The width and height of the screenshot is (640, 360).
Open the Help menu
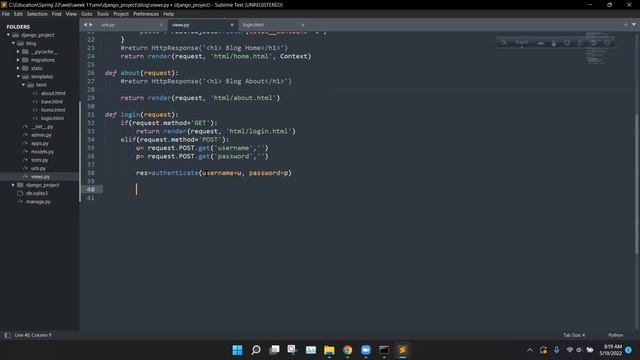(169, 14)
